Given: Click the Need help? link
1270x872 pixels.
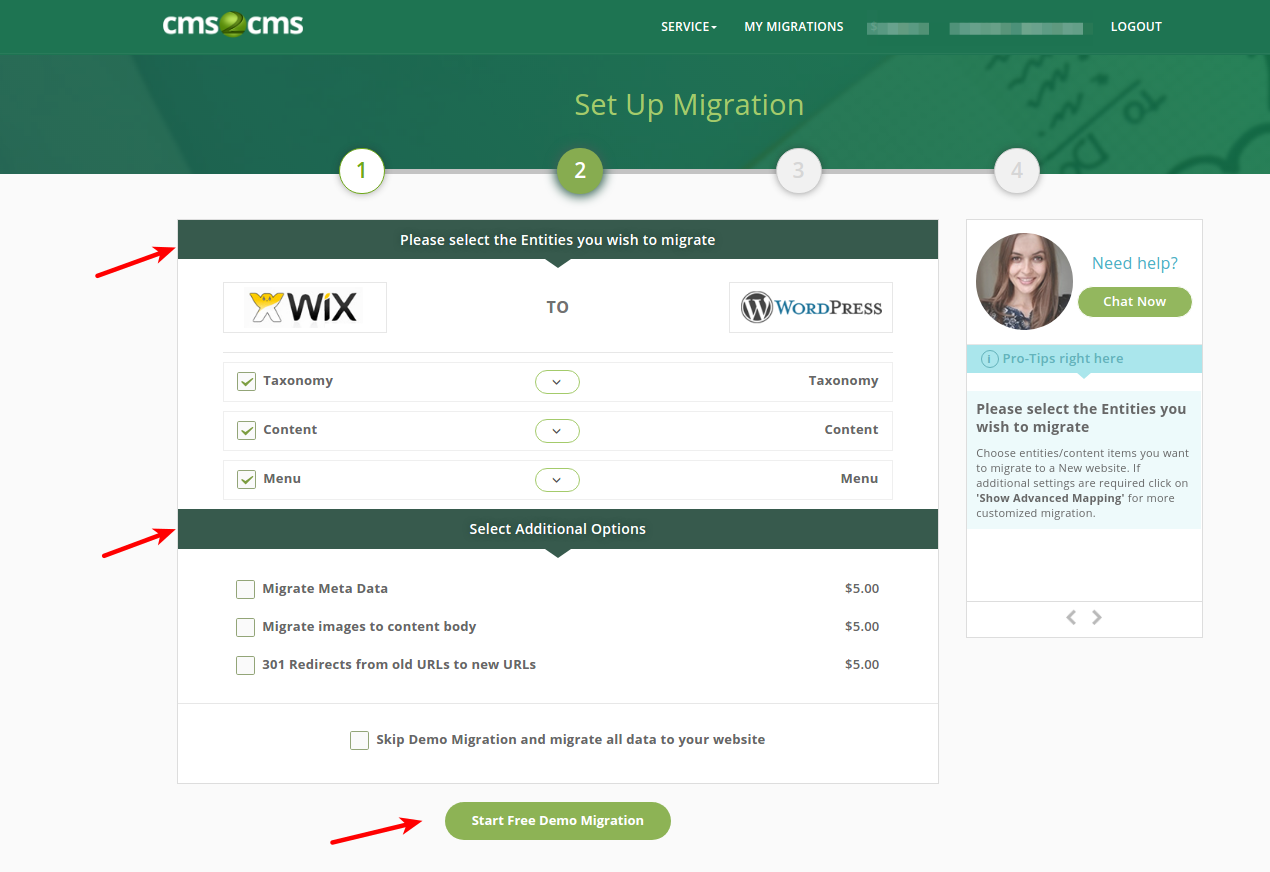Looking at the screenshot, I should point(1135,263).
